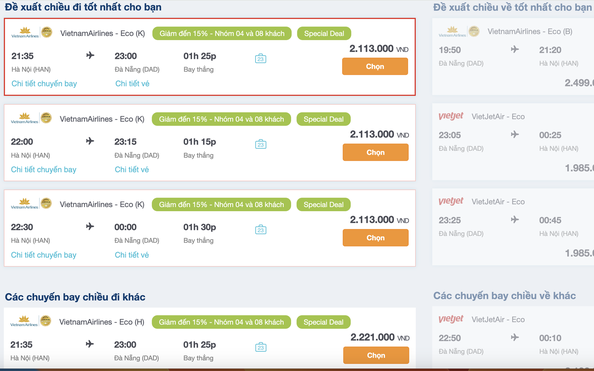This screenshot has height=371, width=594.
Task: Click VietJet logo on 23:05 return flight
Action: [x=451, y=116]
